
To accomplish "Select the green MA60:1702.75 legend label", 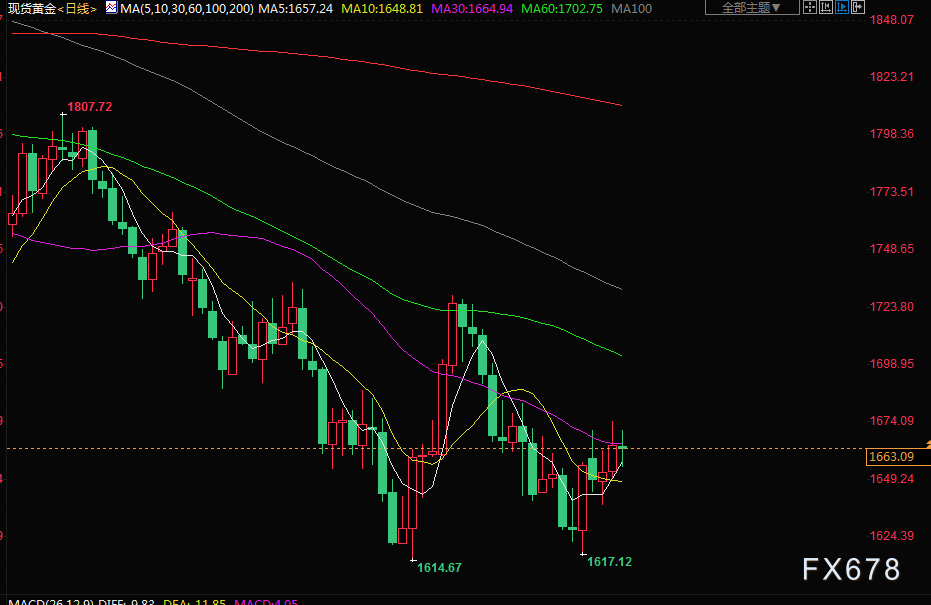I will pyautogui.click(x=561, y=8).
